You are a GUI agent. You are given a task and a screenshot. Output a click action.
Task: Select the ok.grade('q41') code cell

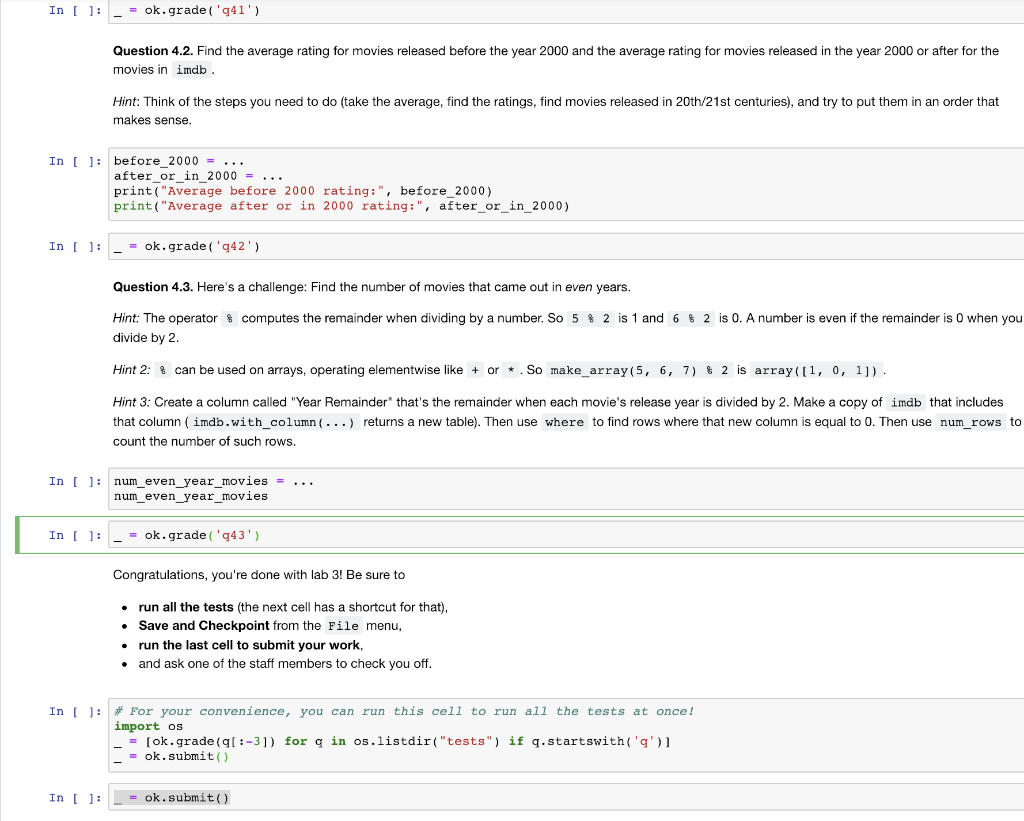click(x=300, y=11)
